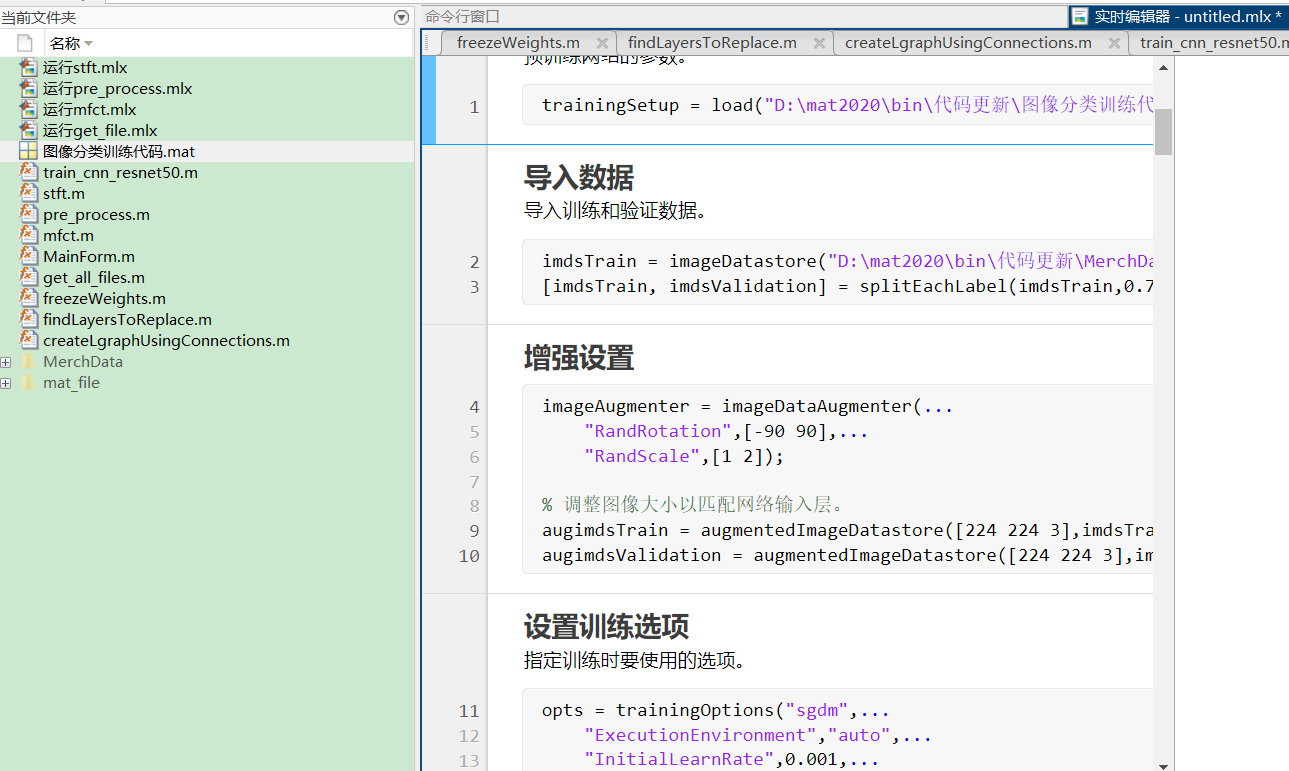The height and width of the screenshot is (771, 1289).
Task: Click the mat_file folder icon
Action: 28,383
